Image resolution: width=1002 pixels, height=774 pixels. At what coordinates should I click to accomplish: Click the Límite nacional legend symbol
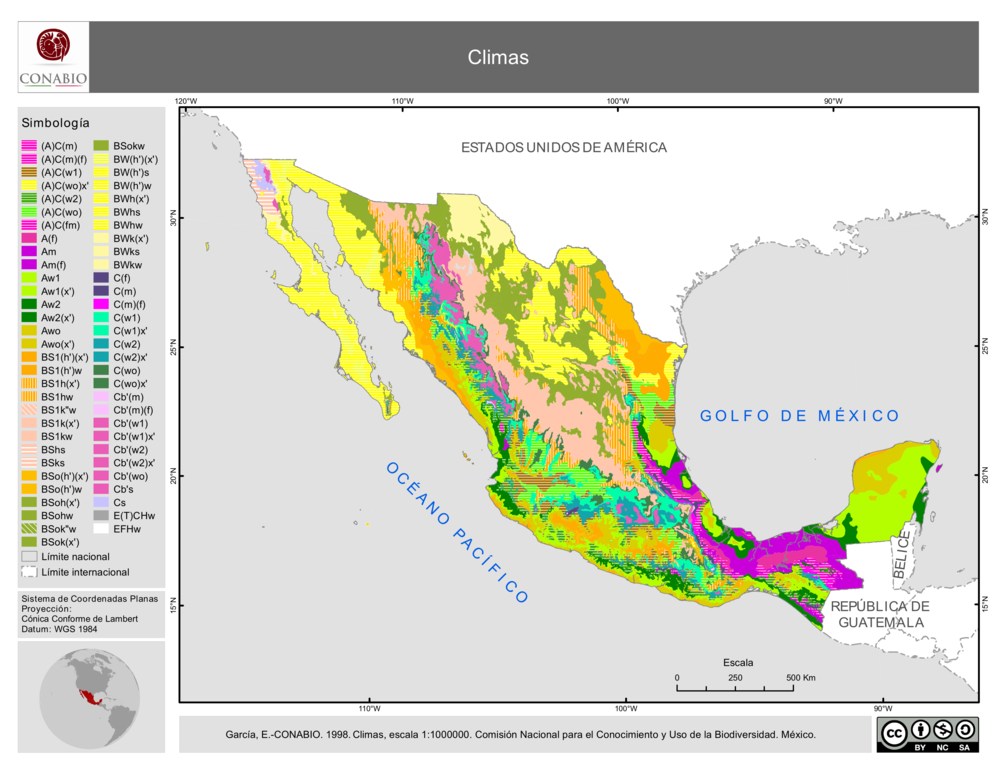click(x=29, y=557)
